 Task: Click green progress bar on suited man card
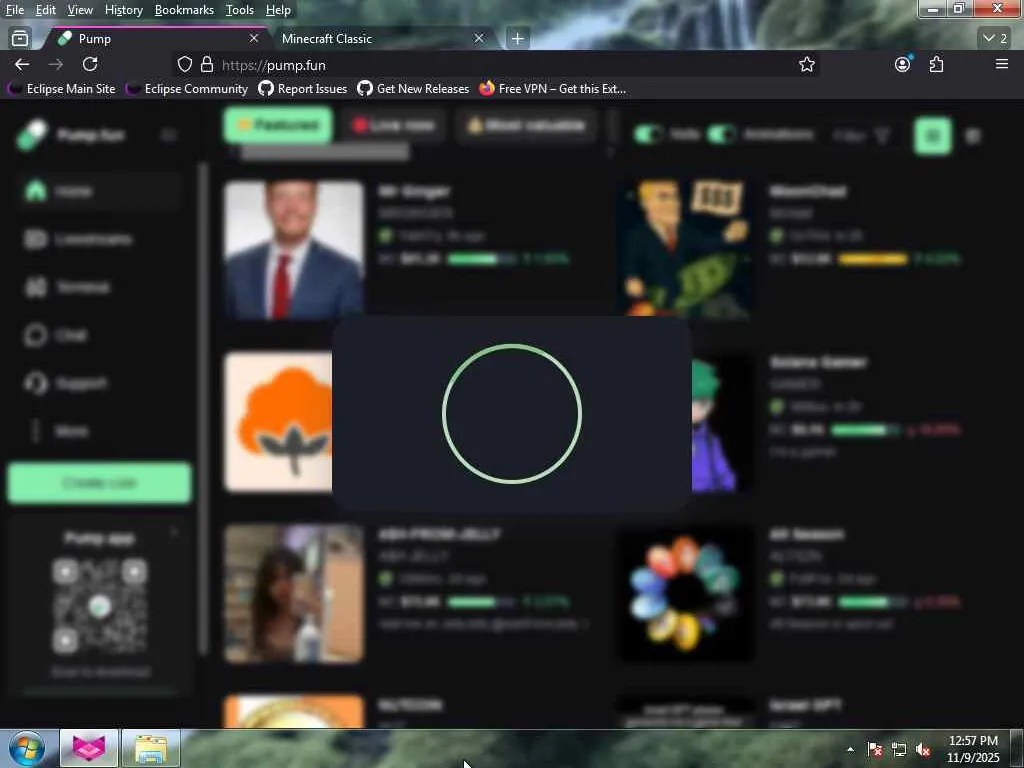(481, 259)
